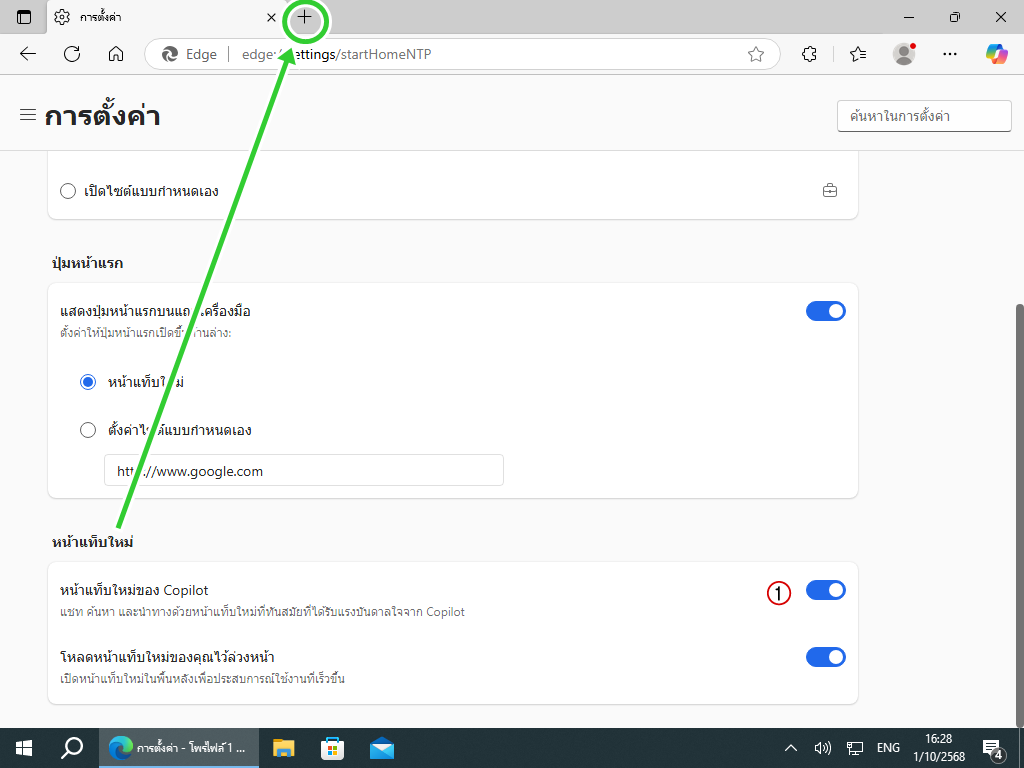Refresh the page
1024x768 pixels.
point(72,54)
